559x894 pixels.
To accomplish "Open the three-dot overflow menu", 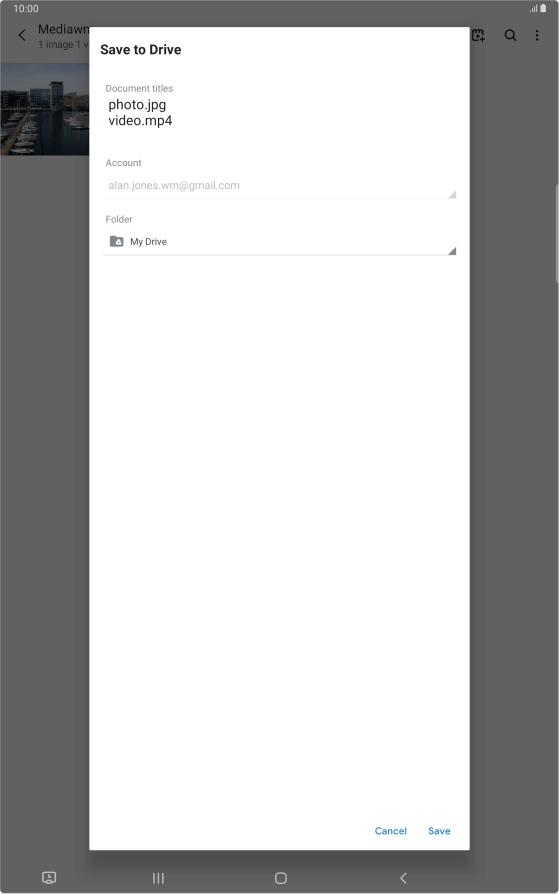I will (x=537, y=35).
